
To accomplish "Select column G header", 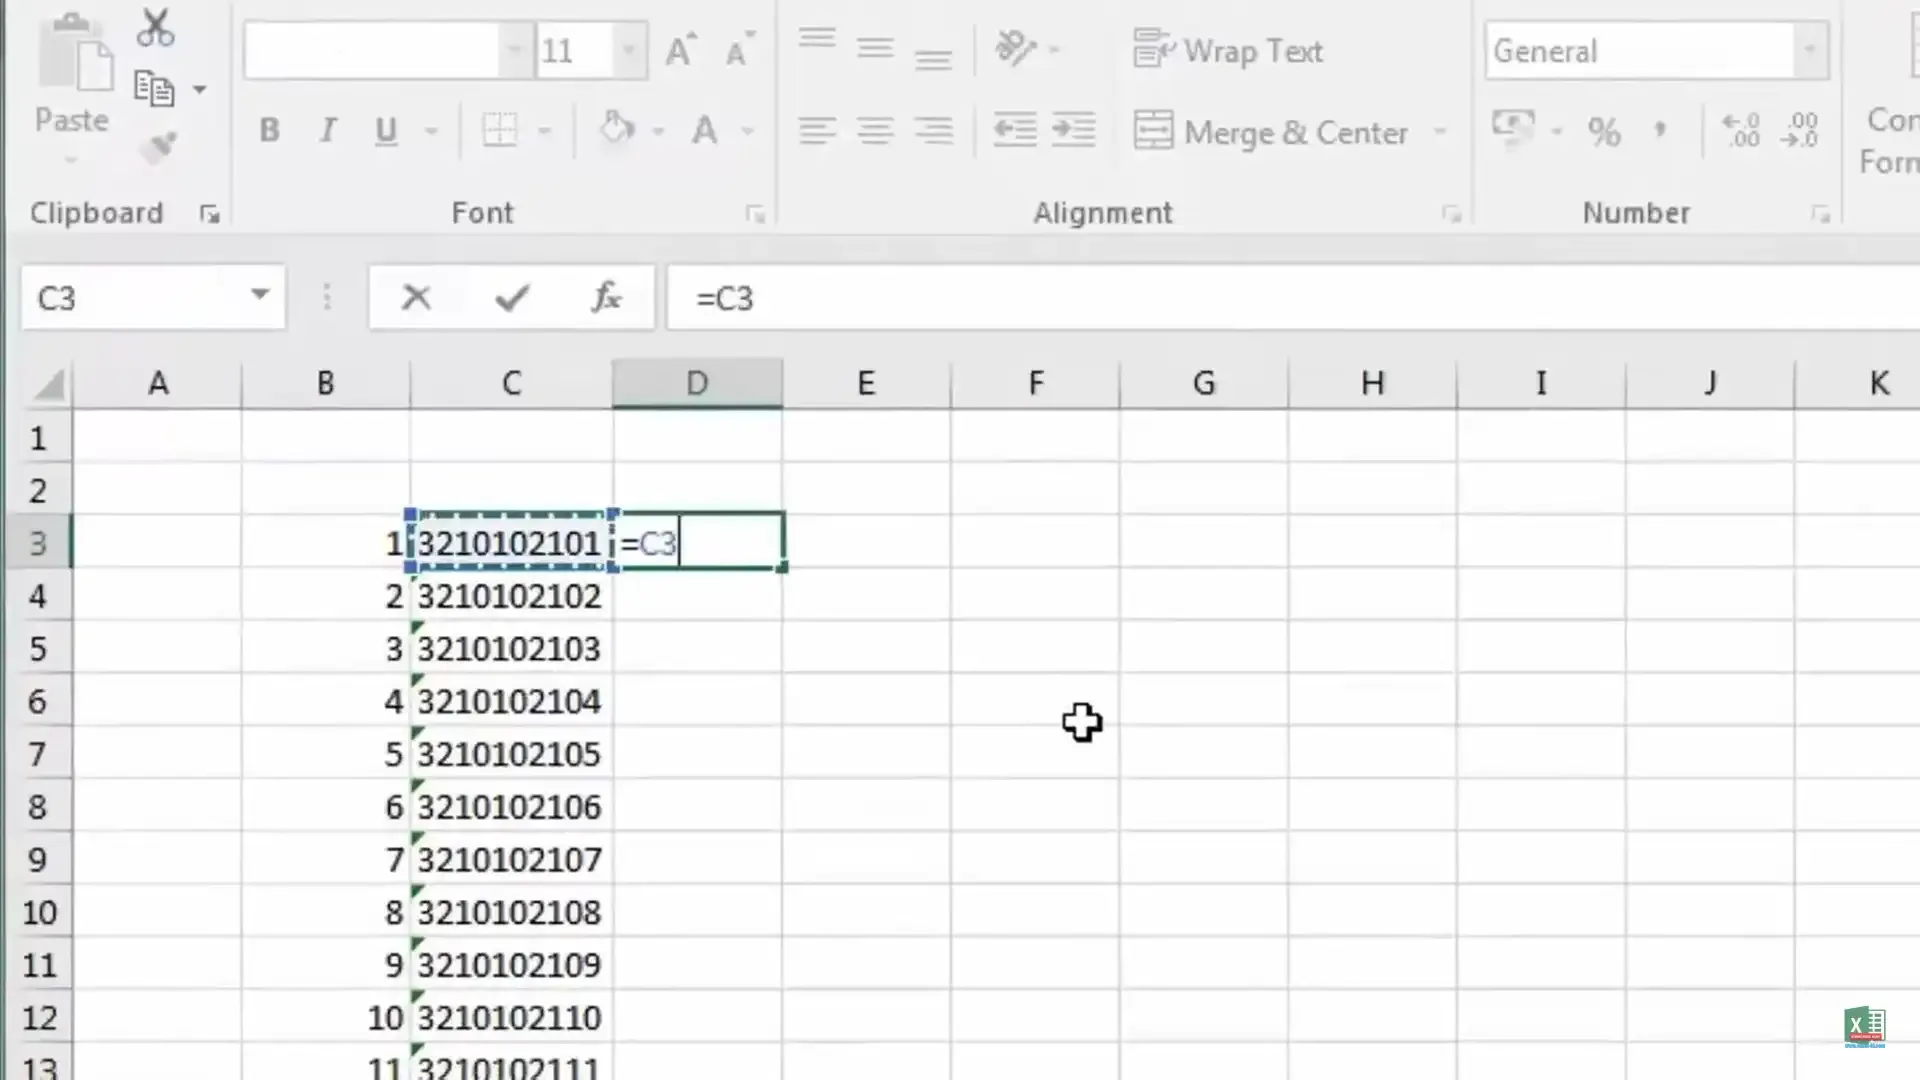I will pyautogui.click(x=1204, y=383).
